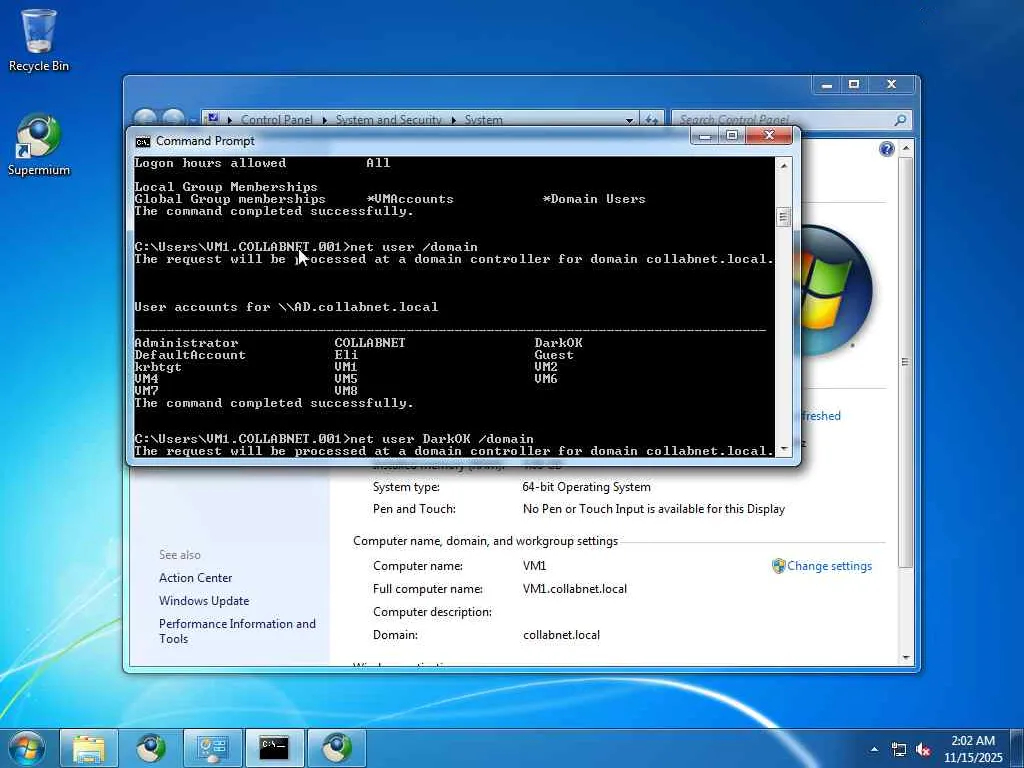The image size is (1024, 768).
Task: Click first Supermium taskbar icon
Action: [151, 748]
